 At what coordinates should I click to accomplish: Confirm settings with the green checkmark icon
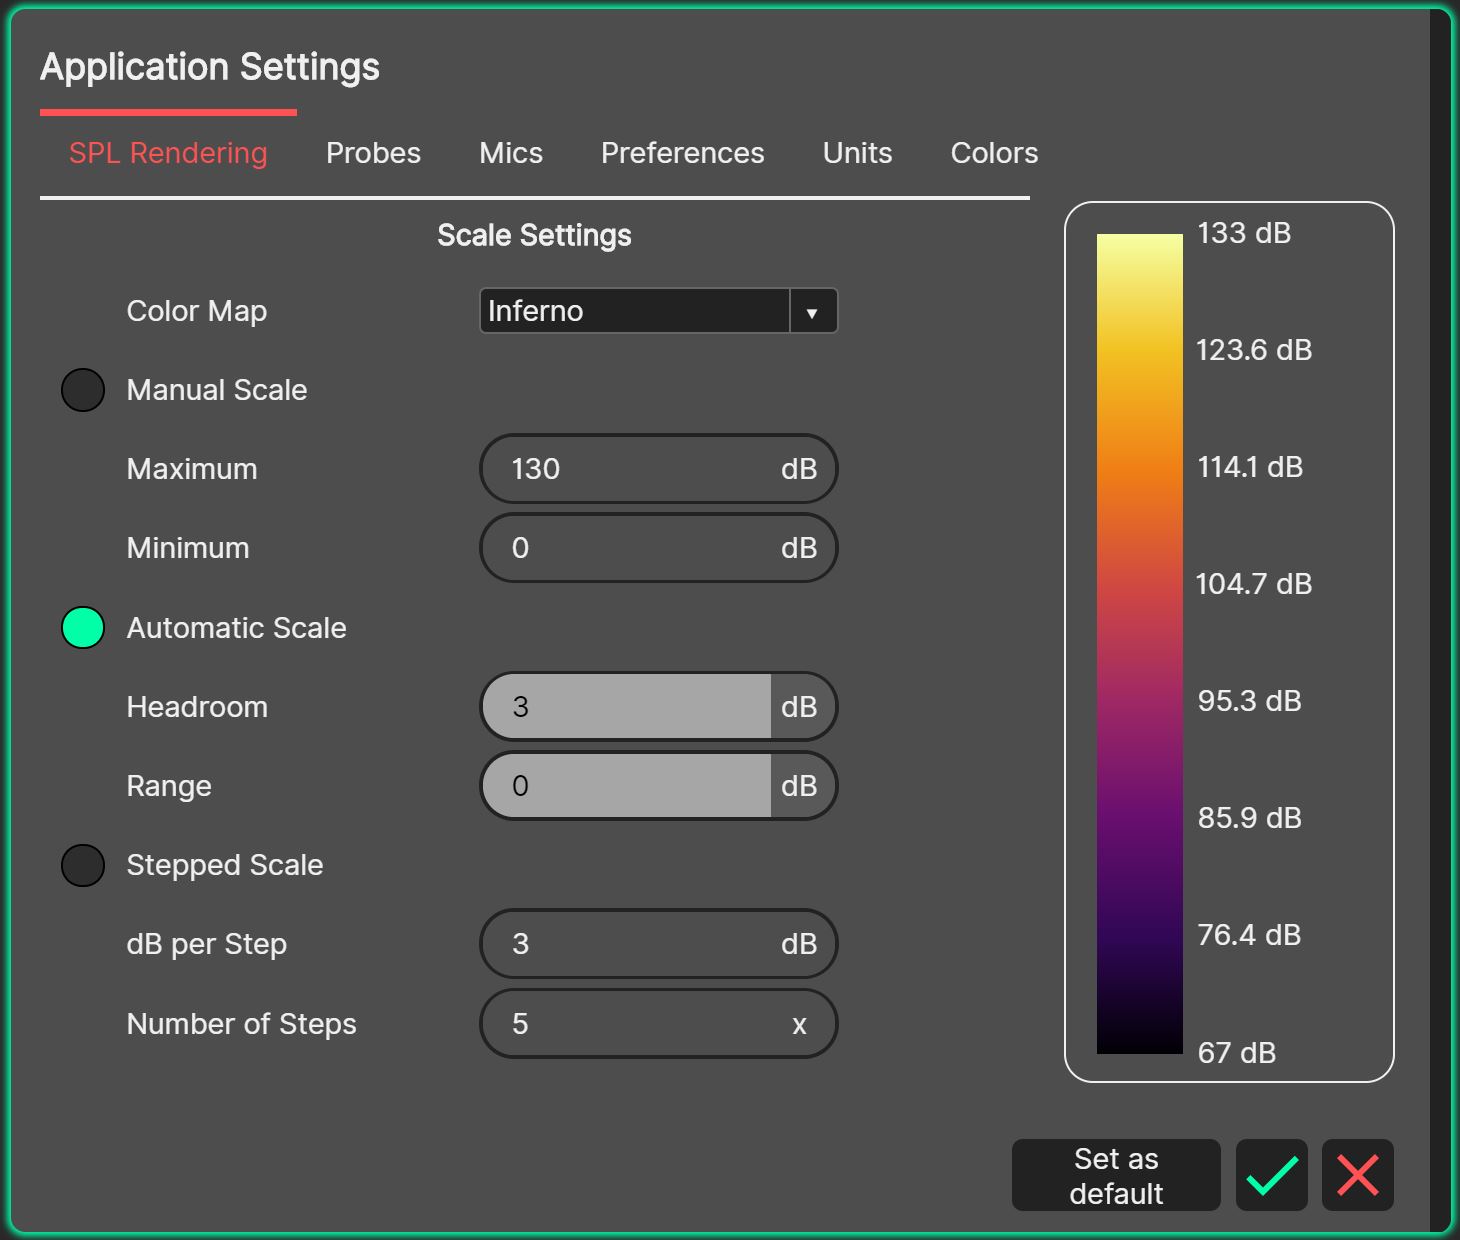[x=1271, y=1175]
